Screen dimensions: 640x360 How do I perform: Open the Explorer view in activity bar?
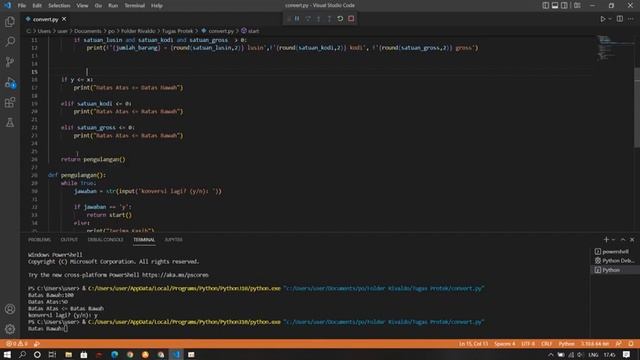click(10, 22)
